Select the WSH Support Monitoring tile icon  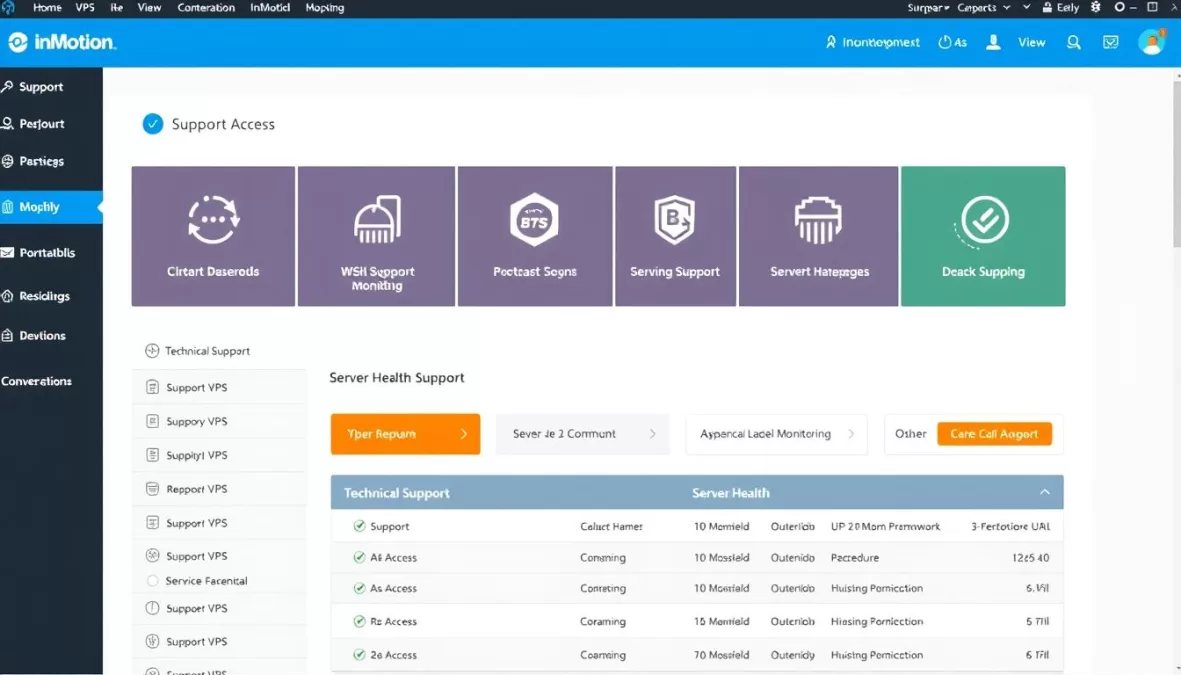tap(376, 220)
